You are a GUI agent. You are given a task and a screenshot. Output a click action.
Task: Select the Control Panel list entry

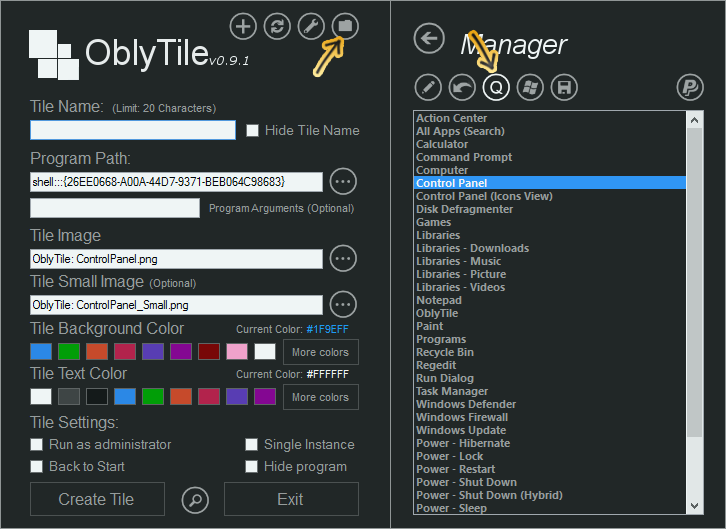pyautogui.click(x=550, y=183)
